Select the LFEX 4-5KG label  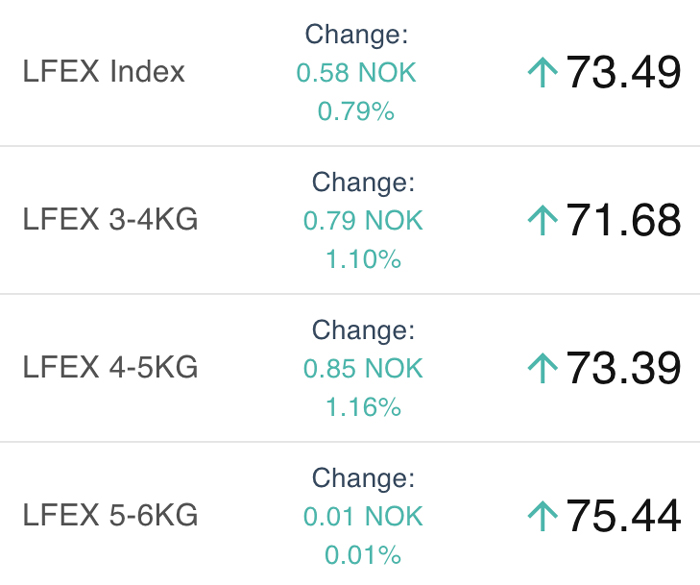tap(110, 367)
